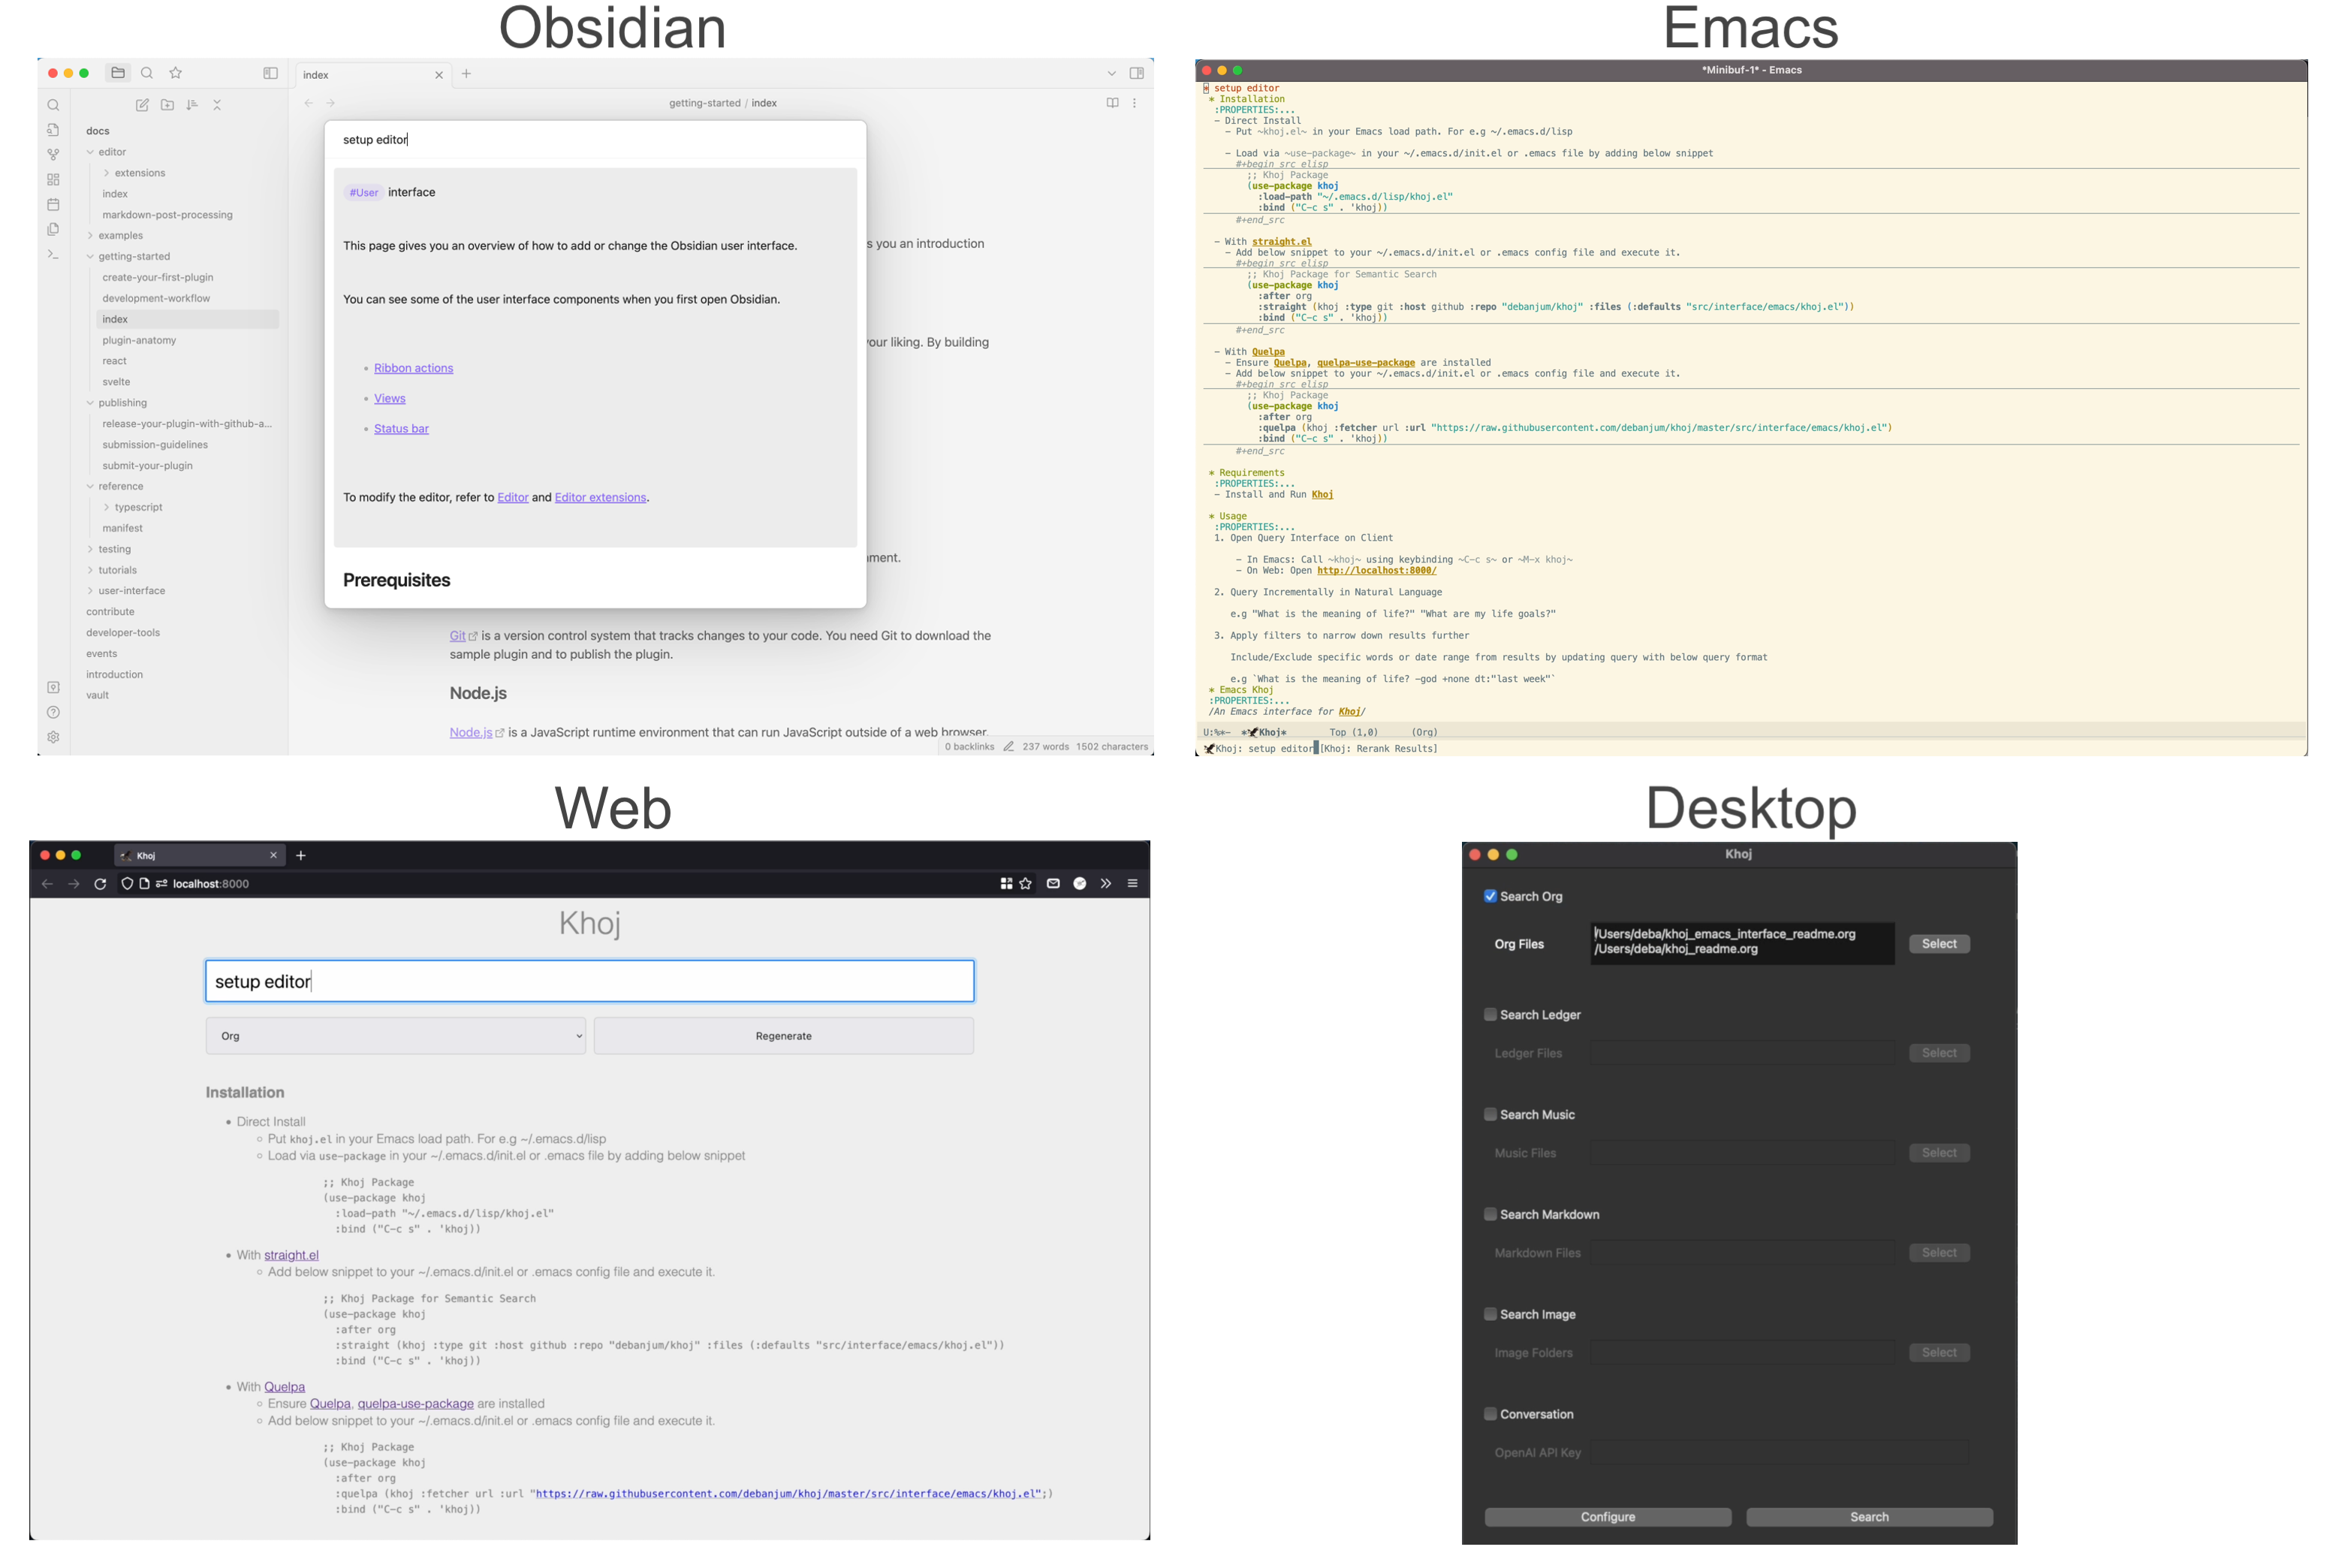Enable the Conversation checkbox
The height and width of the screenshot is (1568, 2348).
tap(1490, 1414)
